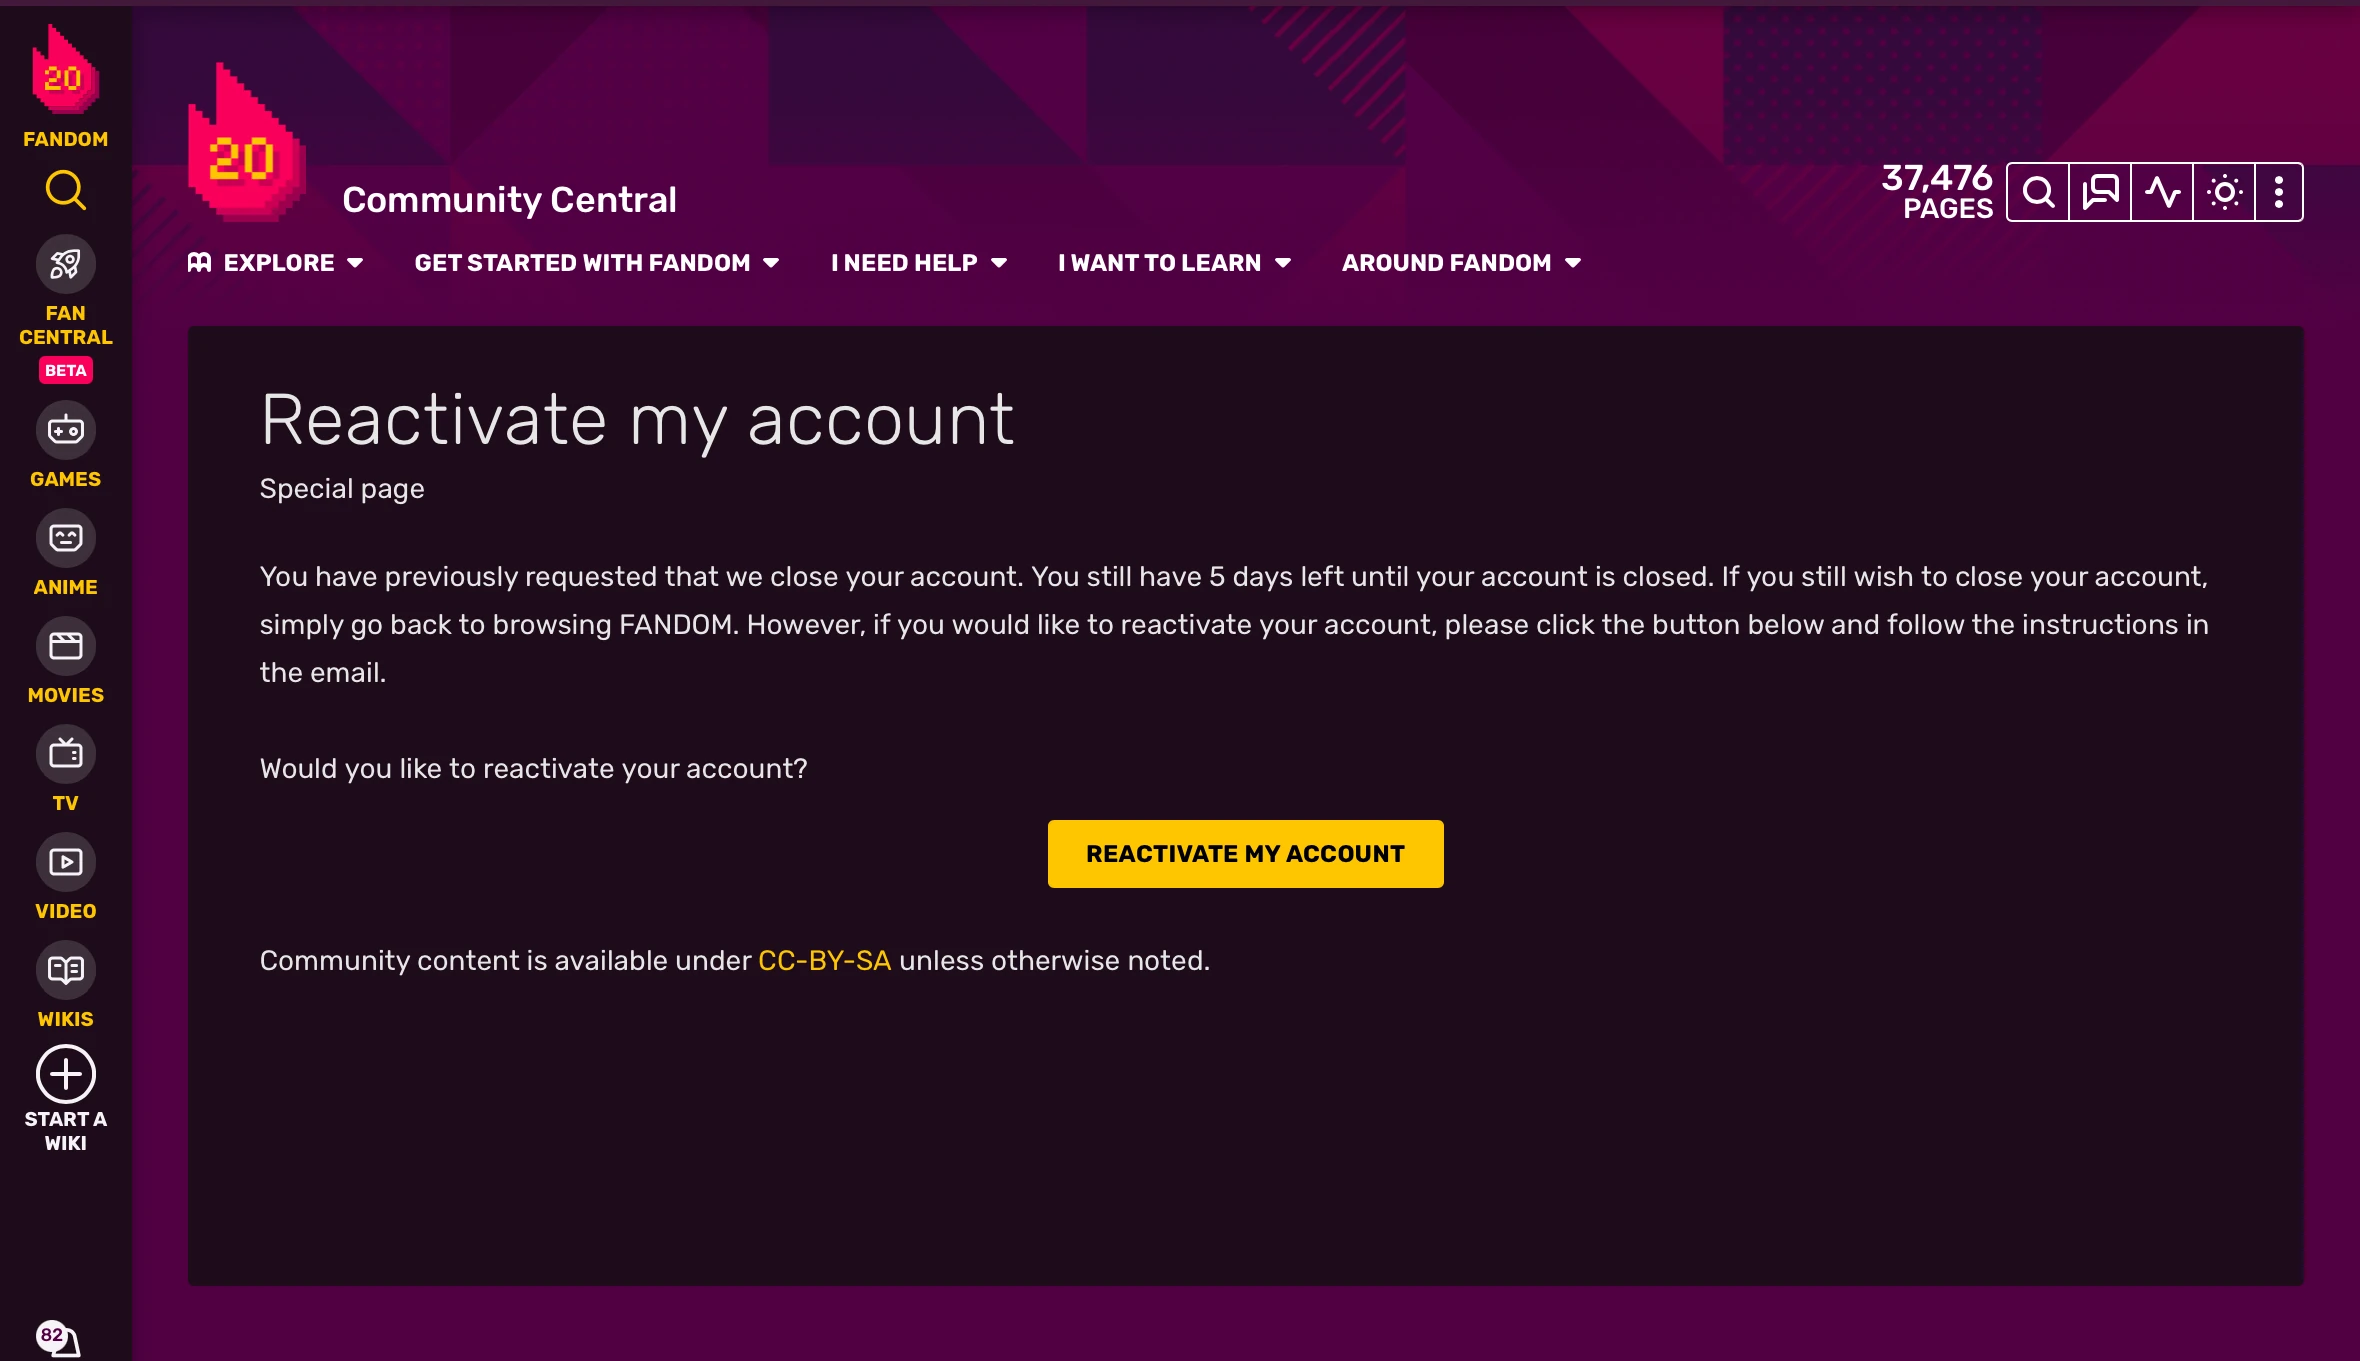Open the wiki header Discuss speech-bubbles icon
2360x1361 pixels.
pos(2100,192)
